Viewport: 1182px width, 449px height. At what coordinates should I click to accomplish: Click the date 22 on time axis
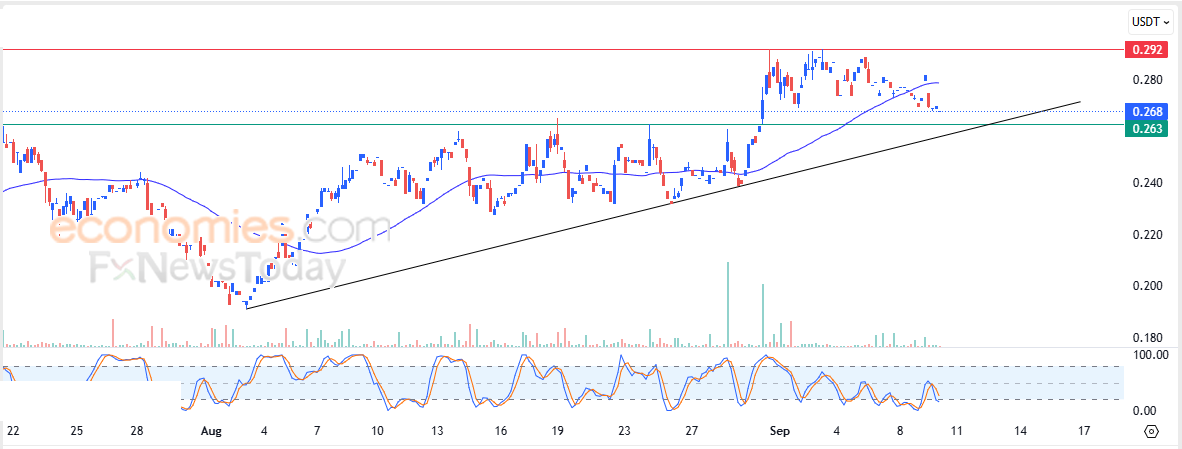13,432
